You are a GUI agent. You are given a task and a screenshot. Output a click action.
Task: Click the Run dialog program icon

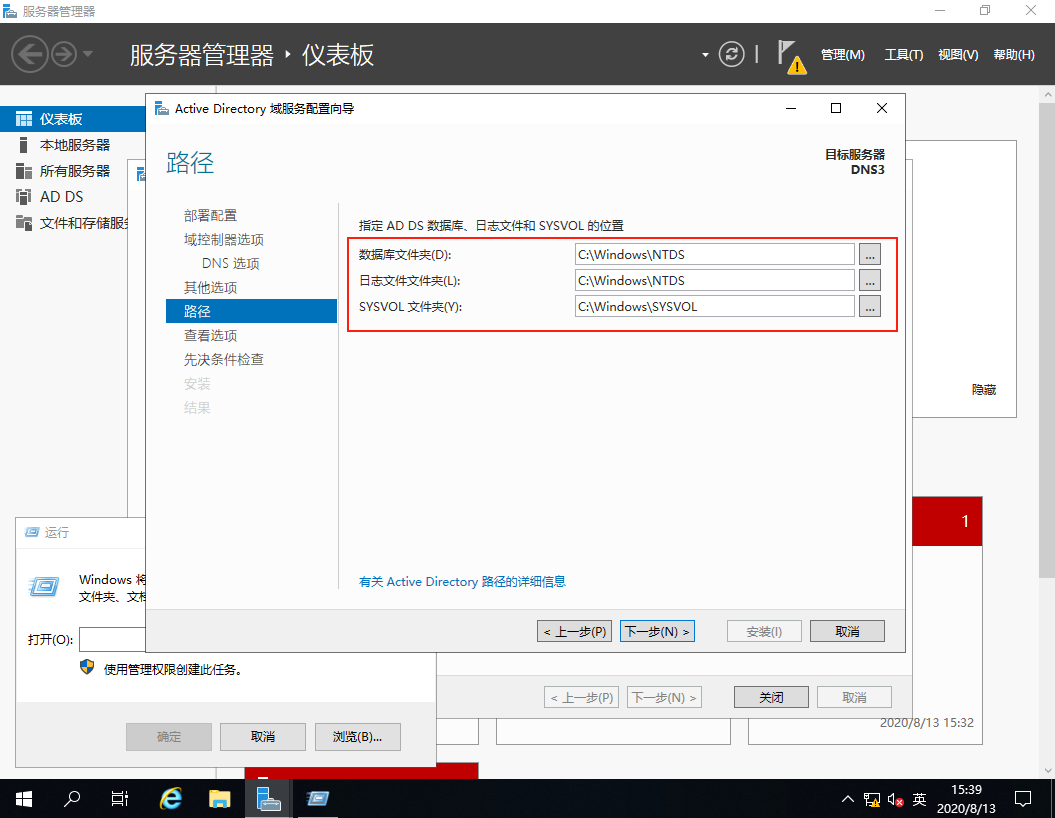click(44, 587)
